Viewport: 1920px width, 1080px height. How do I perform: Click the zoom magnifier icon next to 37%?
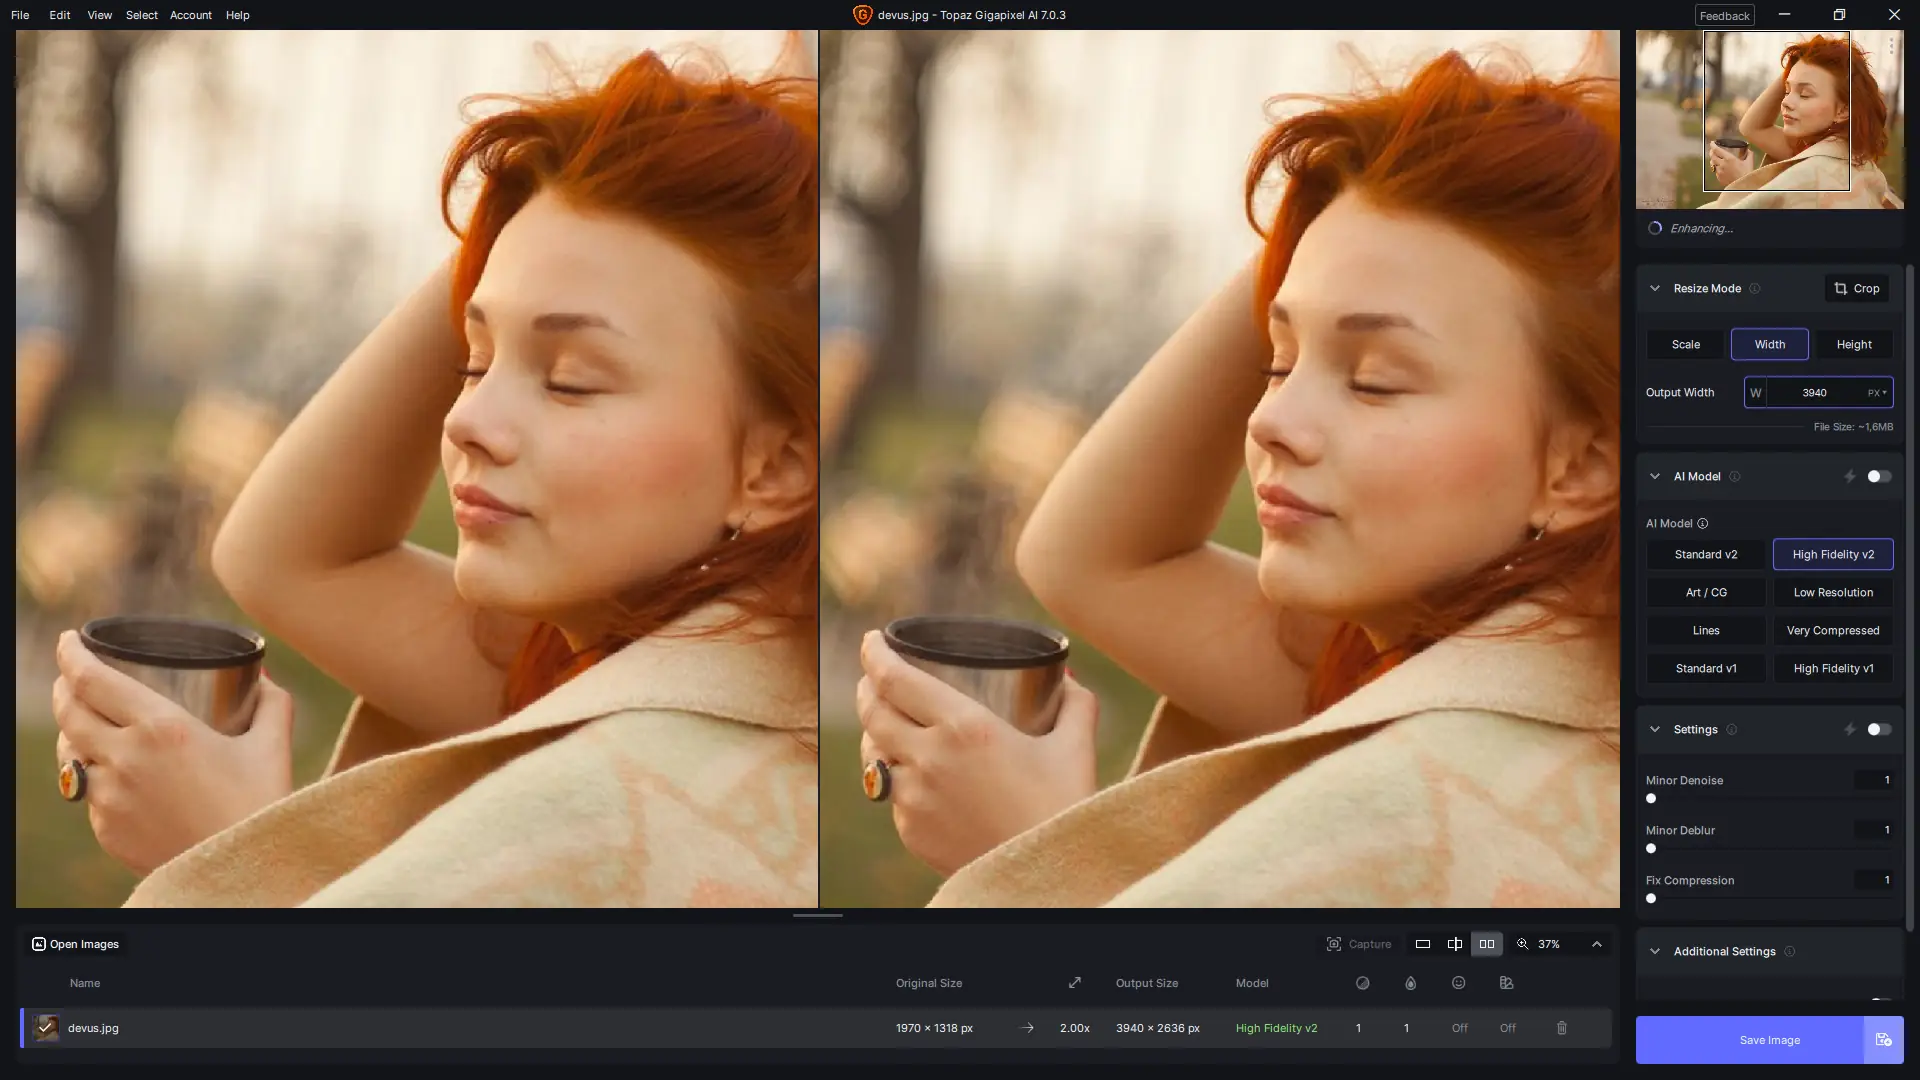1523,944
